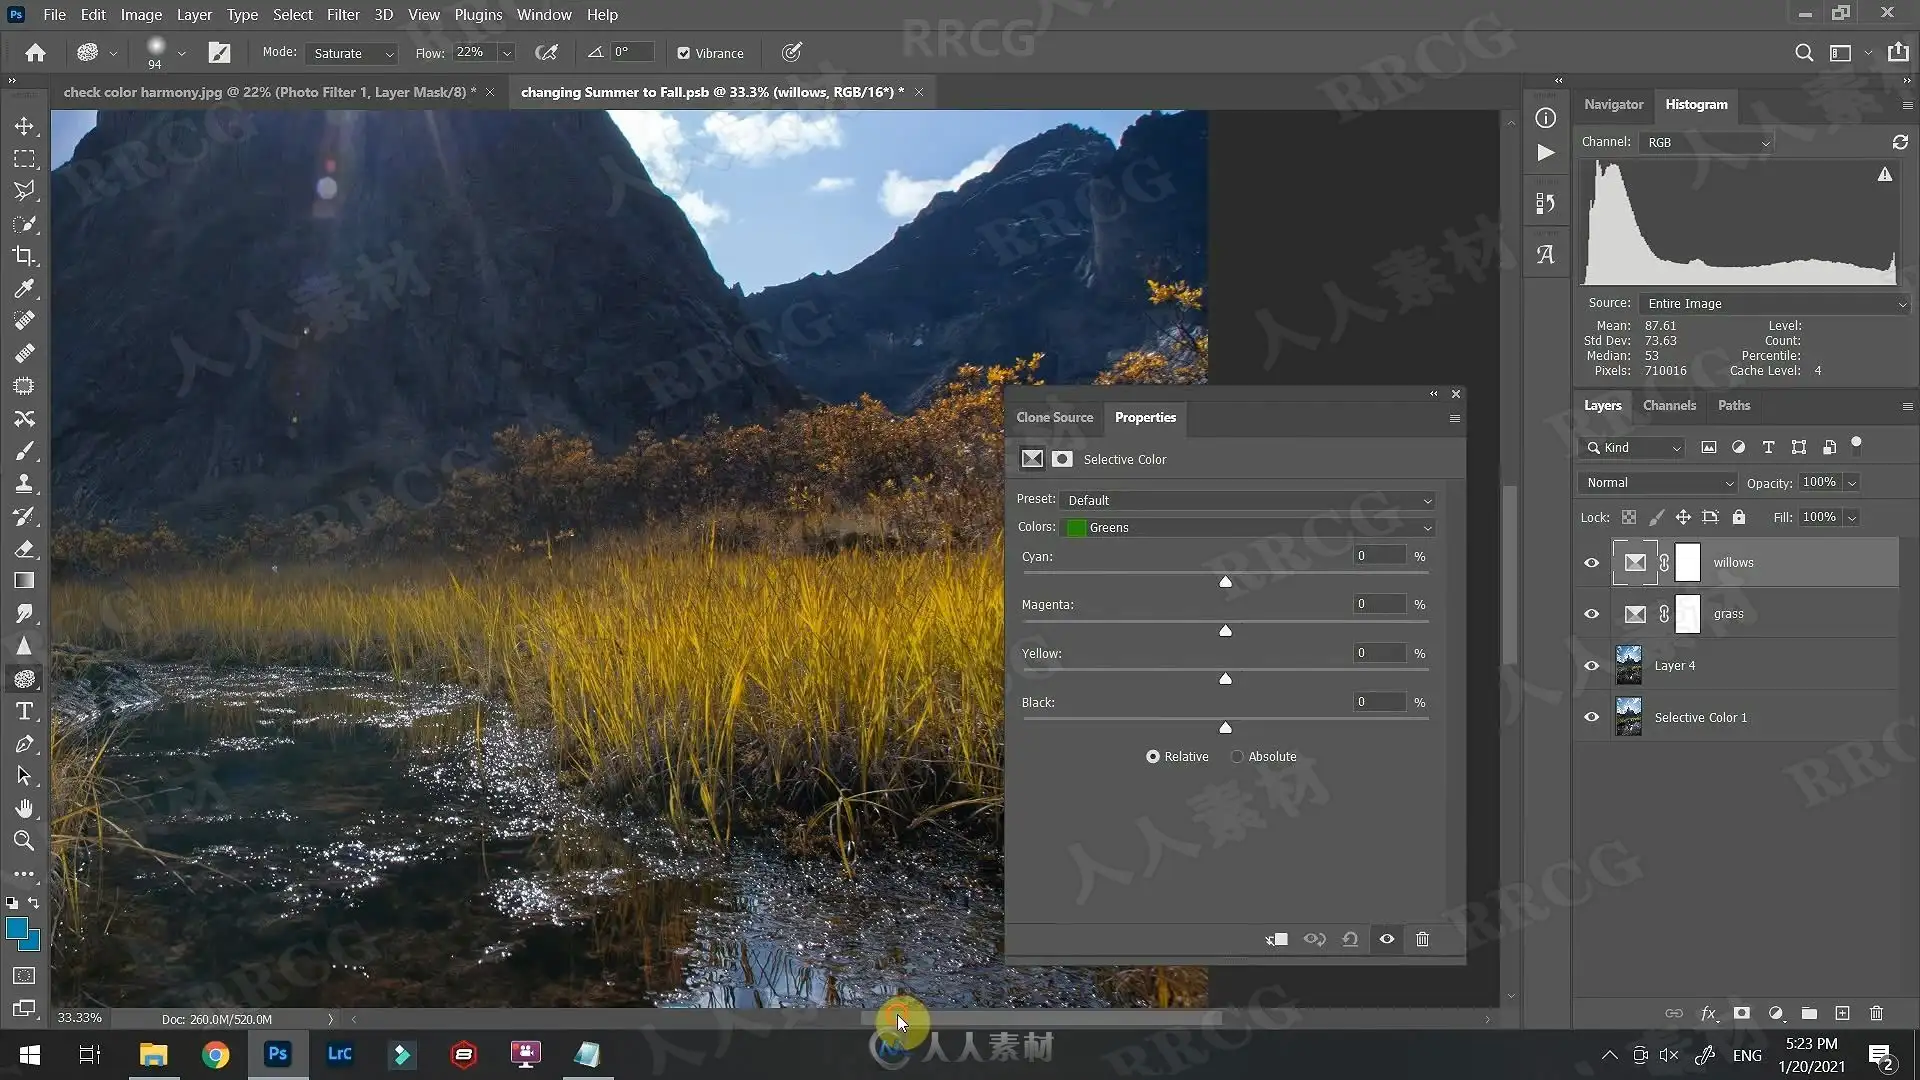The height and width of the screenshot is (1080, 1920).
Task: Switch to the Clone Source tab
Action: pyautogui.click(x=1055, y=417)
